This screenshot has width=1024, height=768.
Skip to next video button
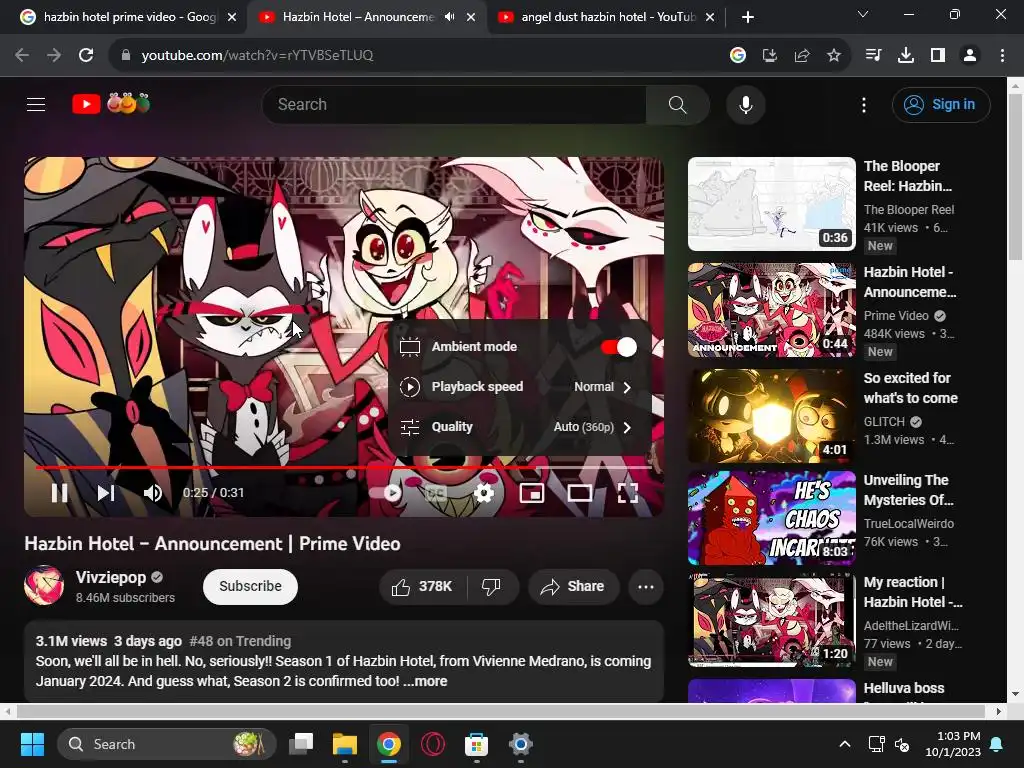pyautogui.click(x=106, y=492)
